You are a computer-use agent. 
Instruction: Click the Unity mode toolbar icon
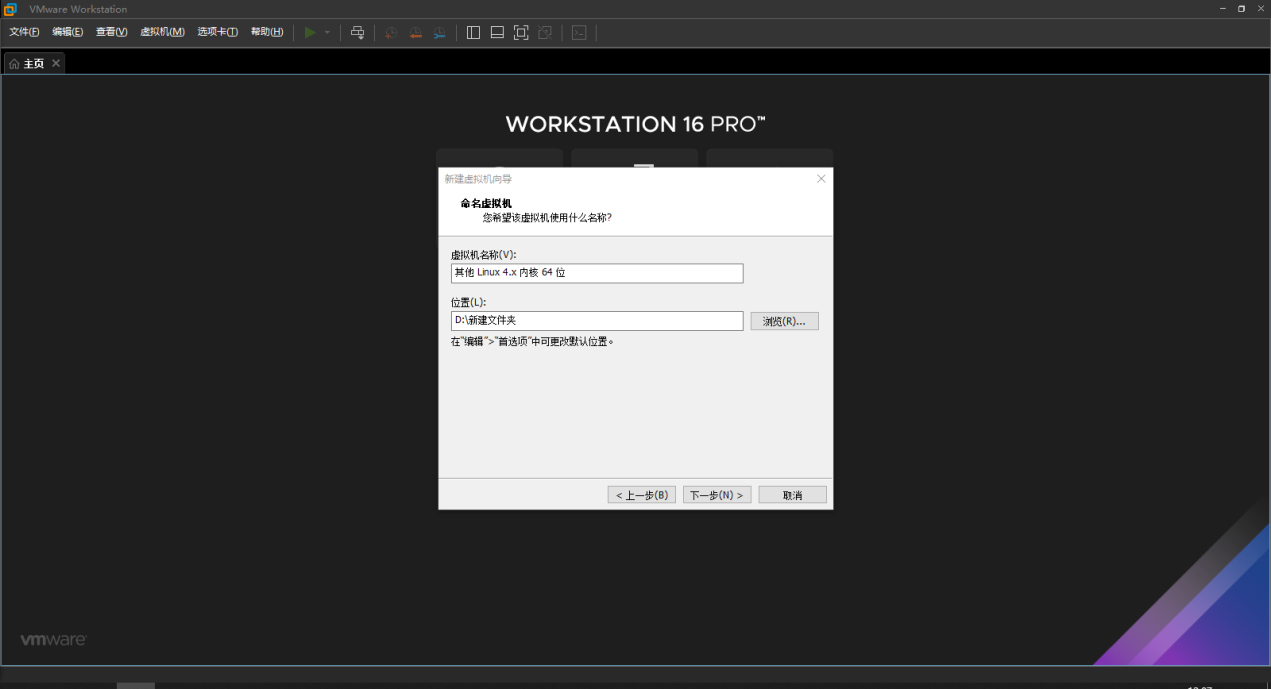pyautogui.click(x=545, y=32)
